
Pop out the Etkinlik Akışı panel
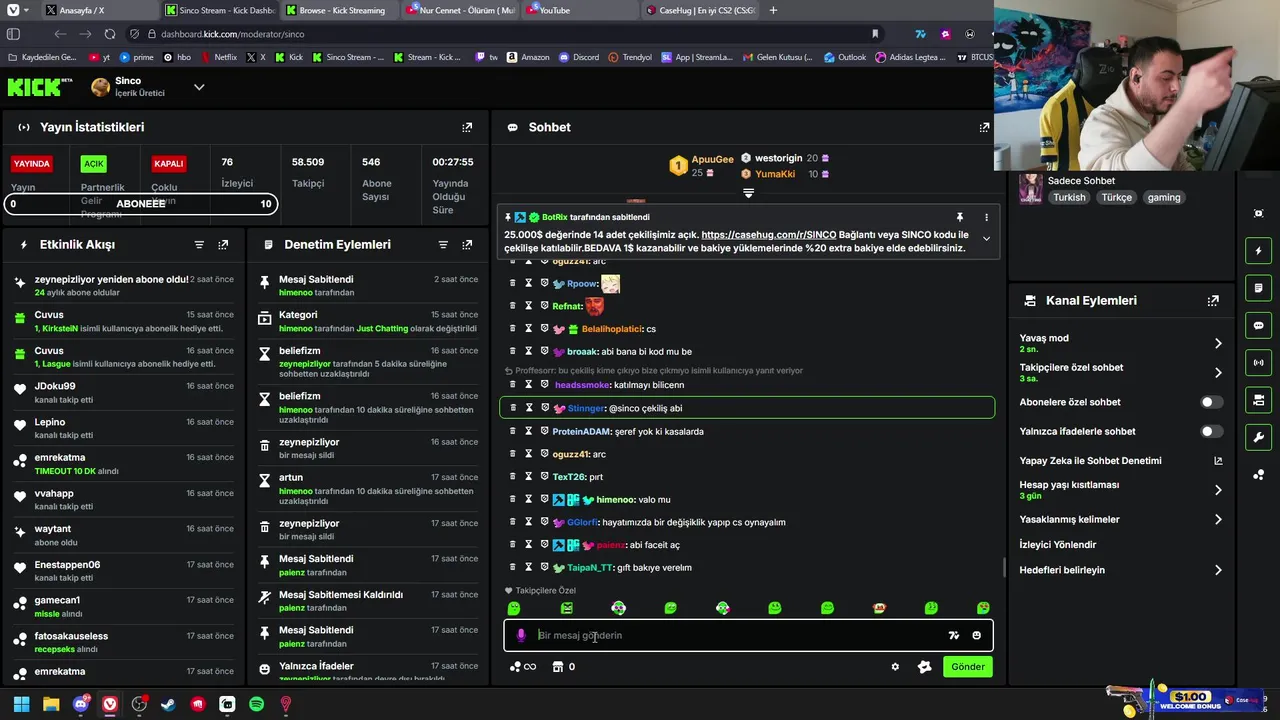point(223,244)
